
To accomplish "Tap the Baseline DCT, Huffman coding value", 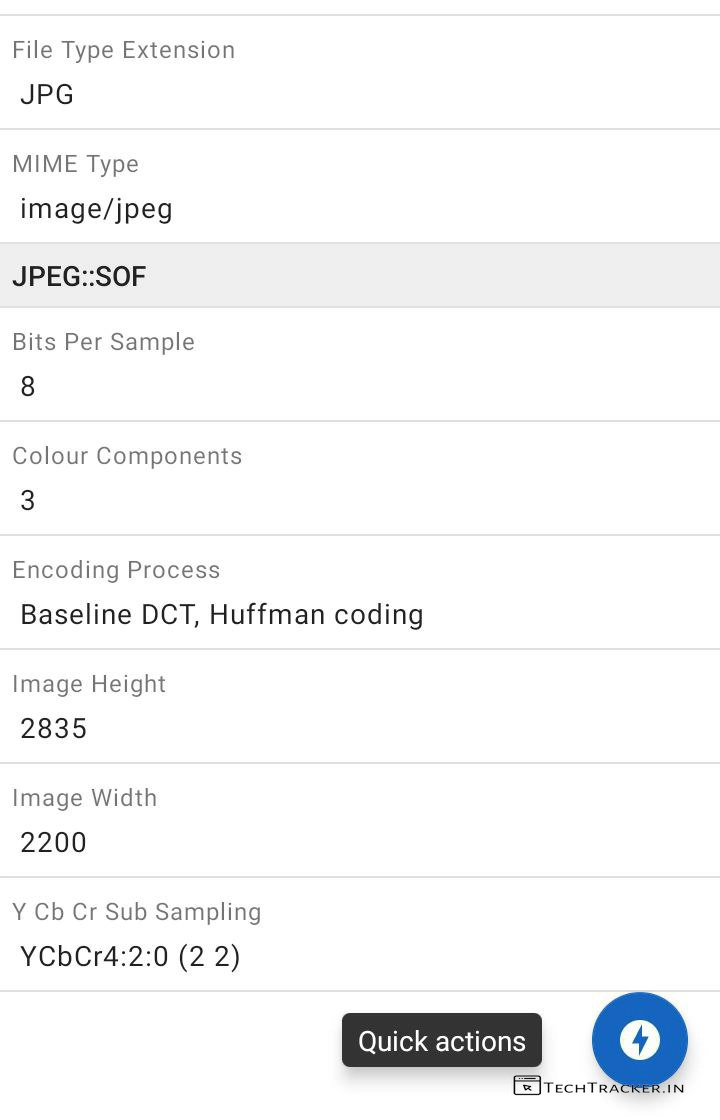I will [222, 615].
